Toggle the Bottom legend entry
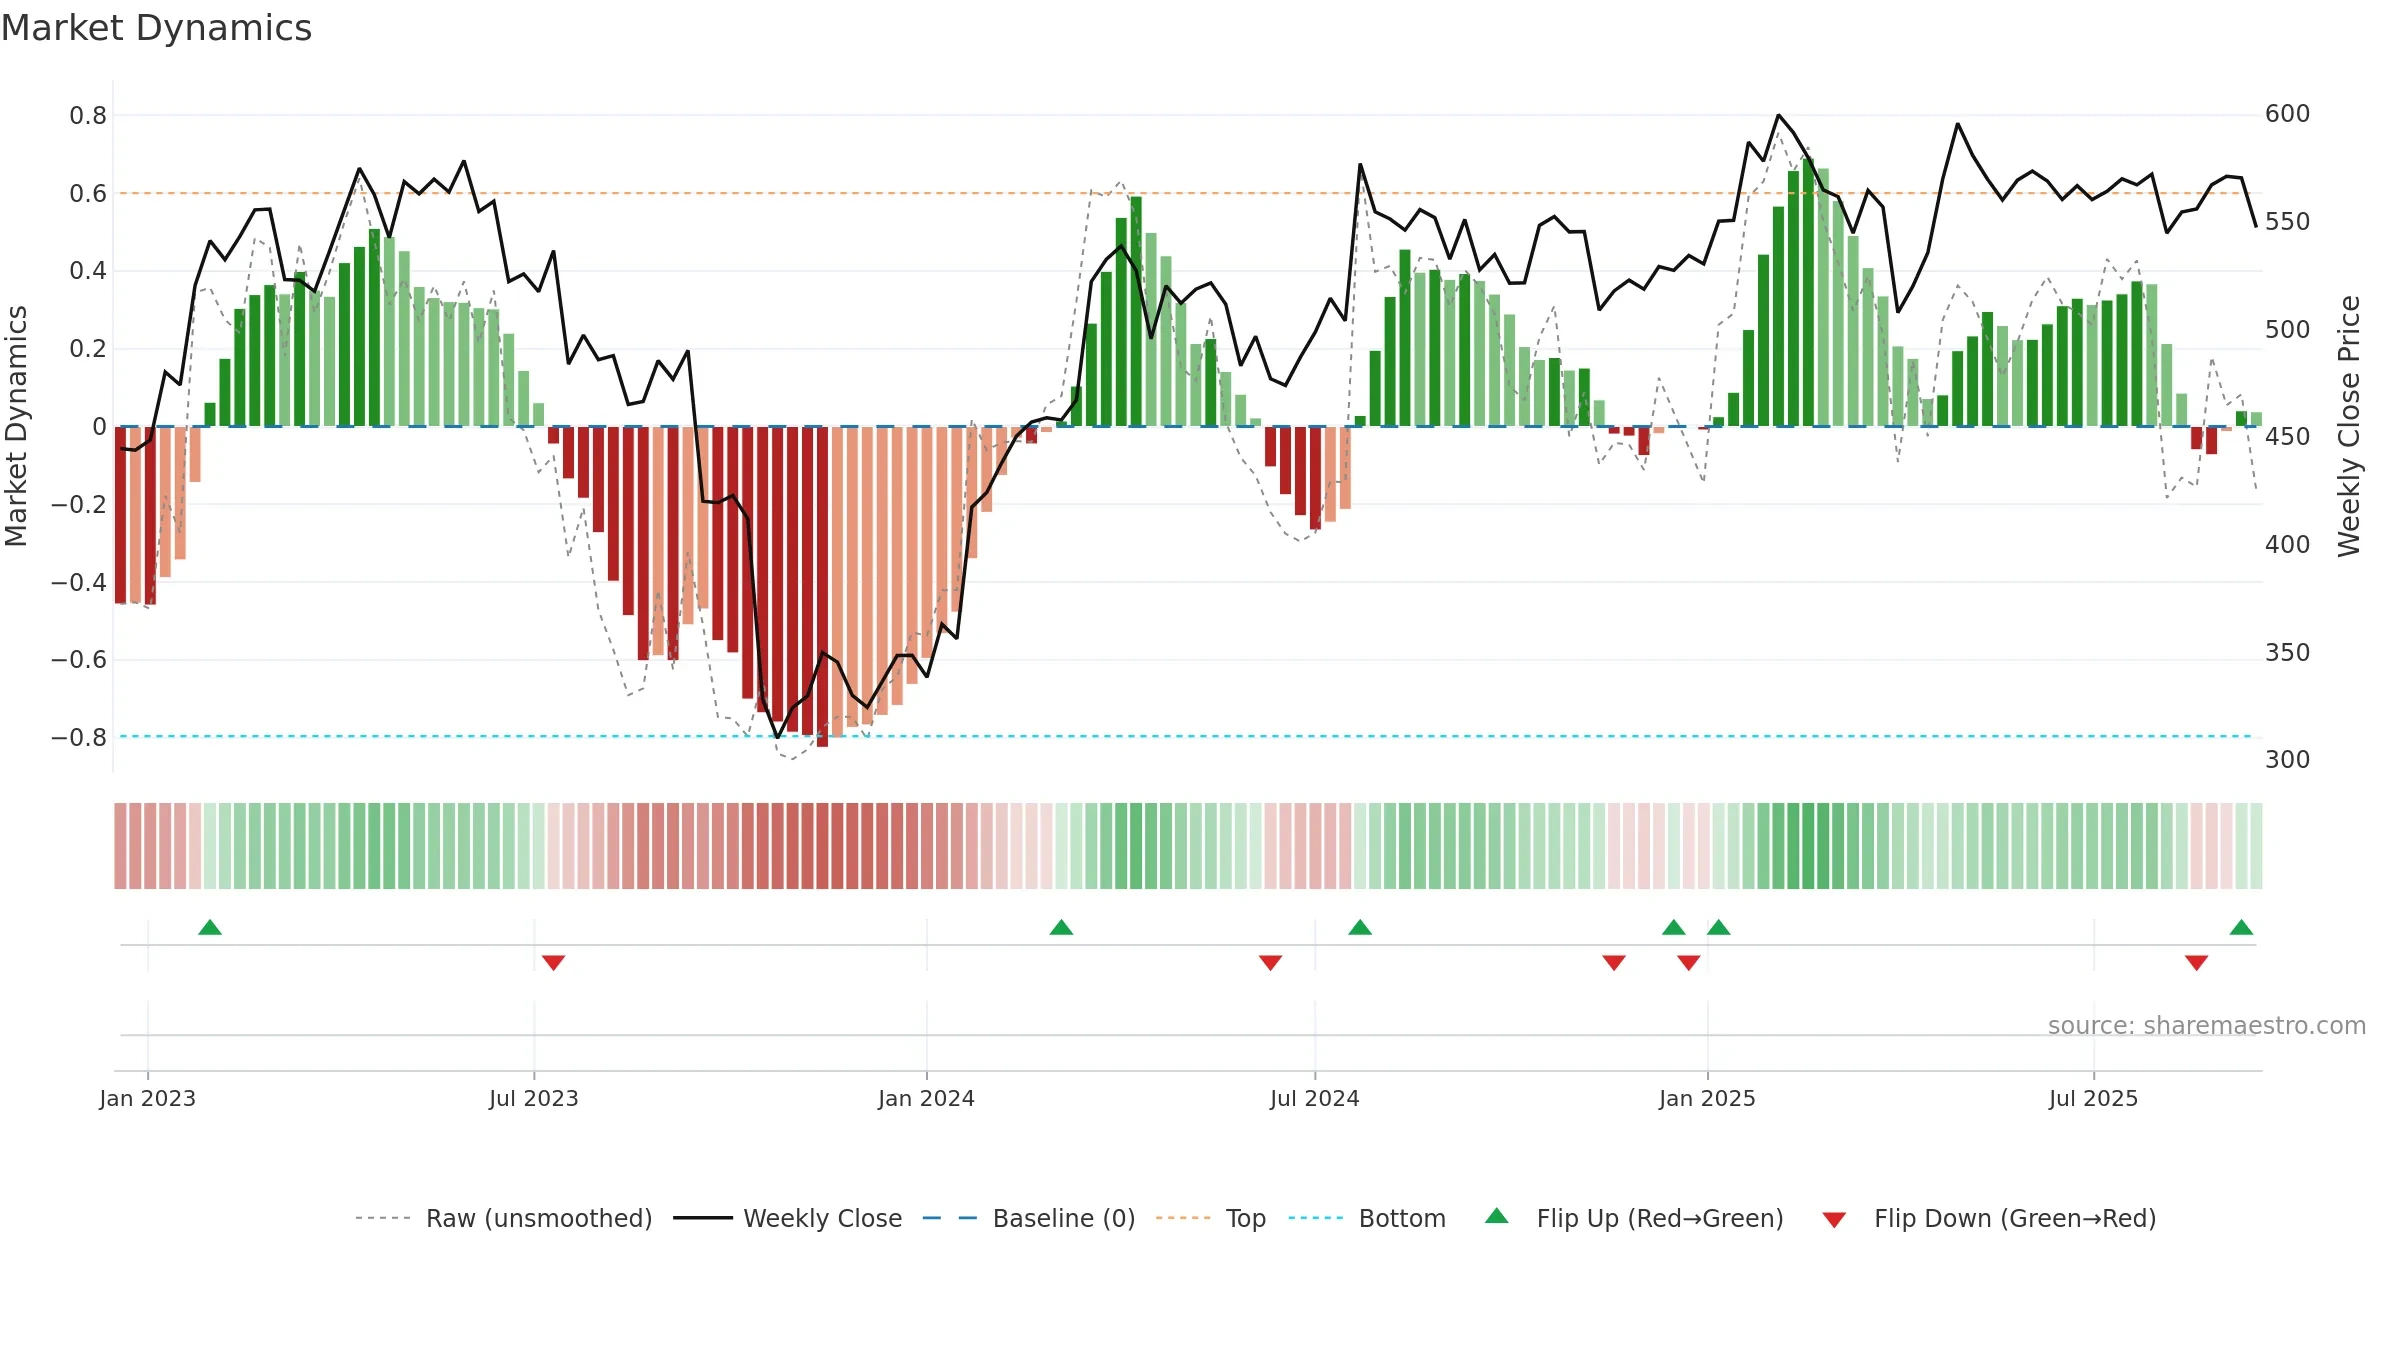This screenshot has width=2400, height=1350. (x=1367, y=1218)
